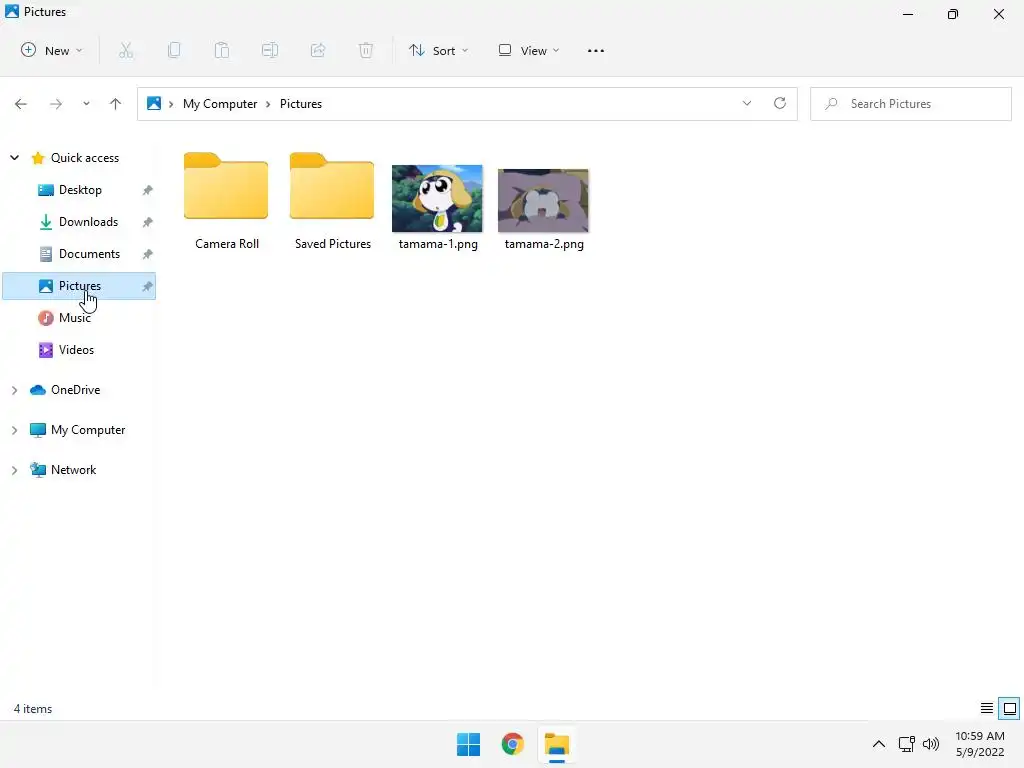This screenshot has height=768, width=1024.
Task: Launch Google Chrome from the taskbar
Action: coord(513,744)
